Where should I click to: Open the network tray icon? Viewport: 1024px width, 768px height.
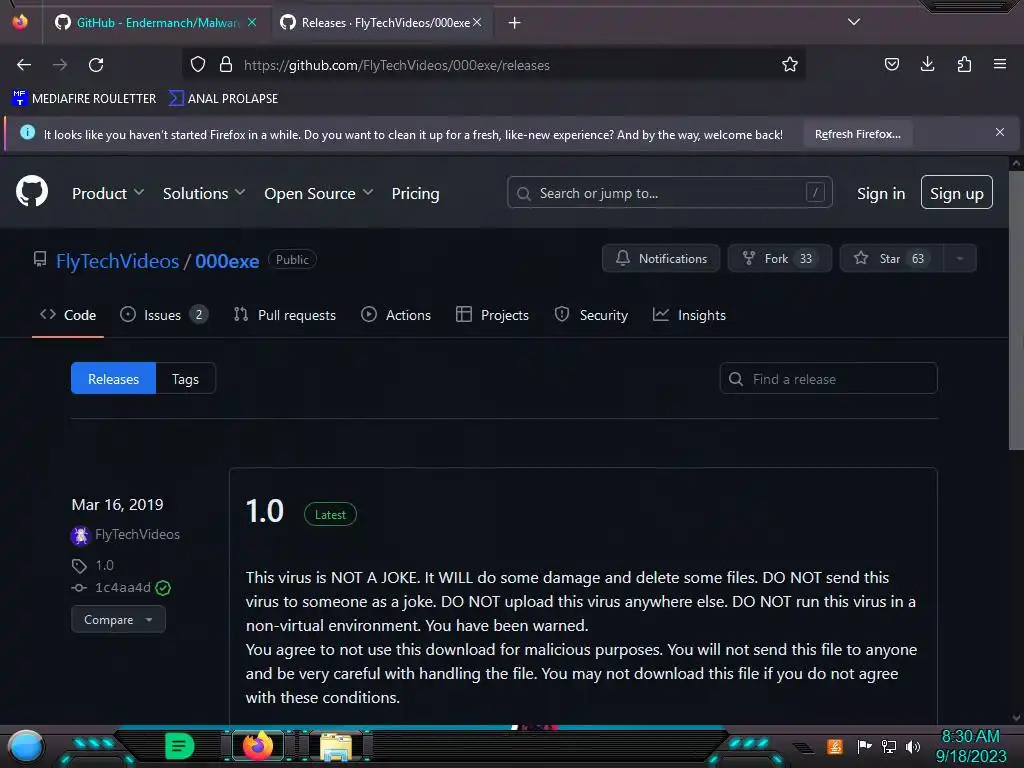pos(889,746)
